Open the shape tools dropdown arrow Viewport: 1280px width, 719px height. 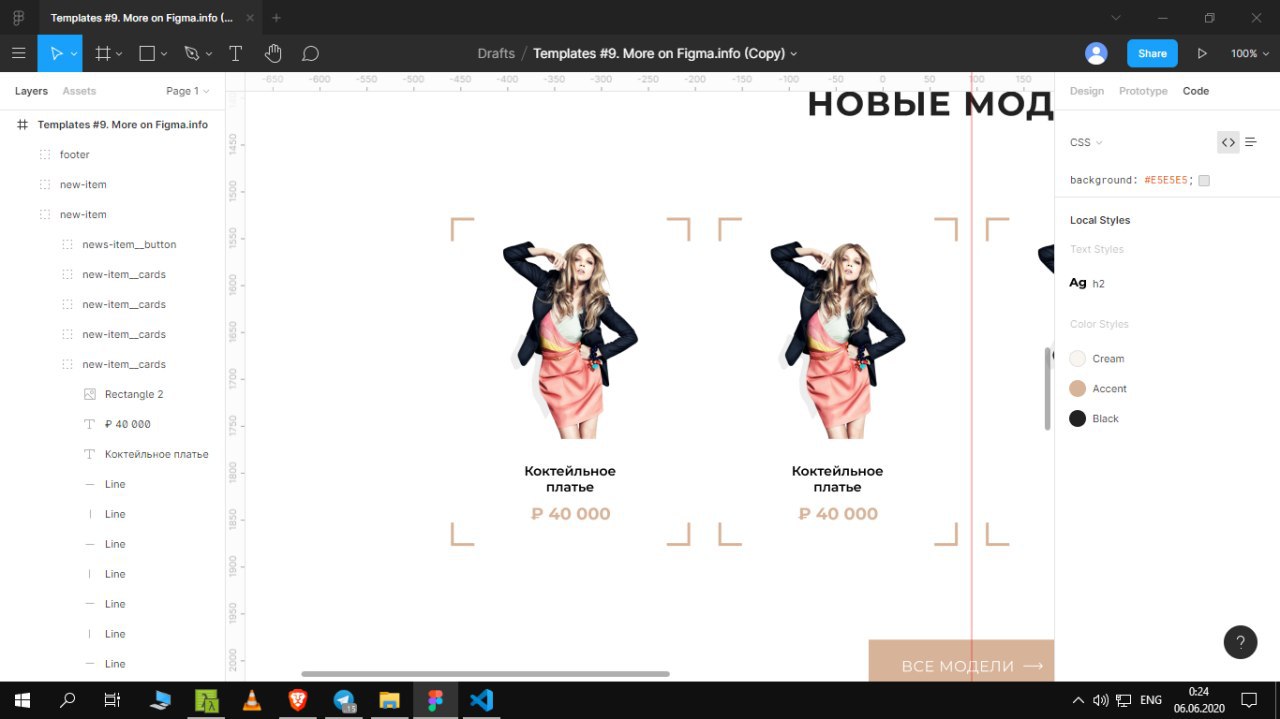click(164, 54)
